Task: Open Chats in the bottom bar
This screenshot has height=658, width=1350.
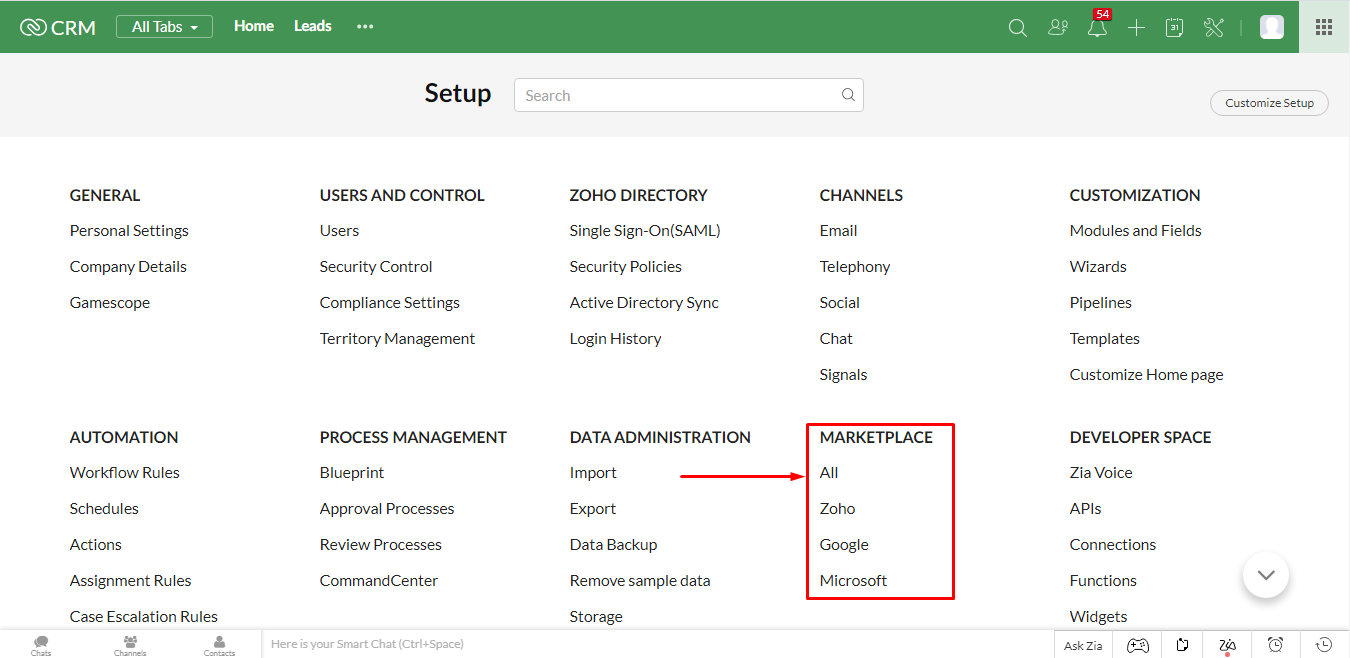Action: (x=41, y=645)
